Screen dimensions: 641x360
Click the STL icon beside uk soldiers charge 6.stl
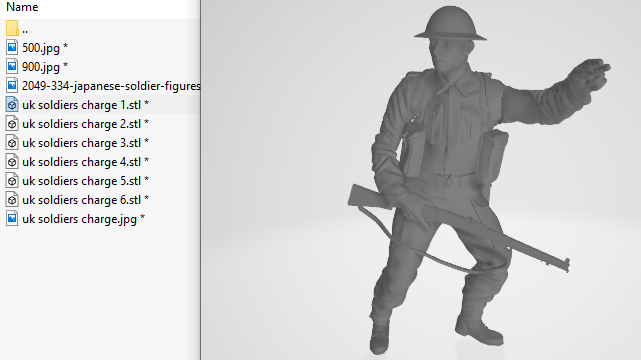(12, 200)
